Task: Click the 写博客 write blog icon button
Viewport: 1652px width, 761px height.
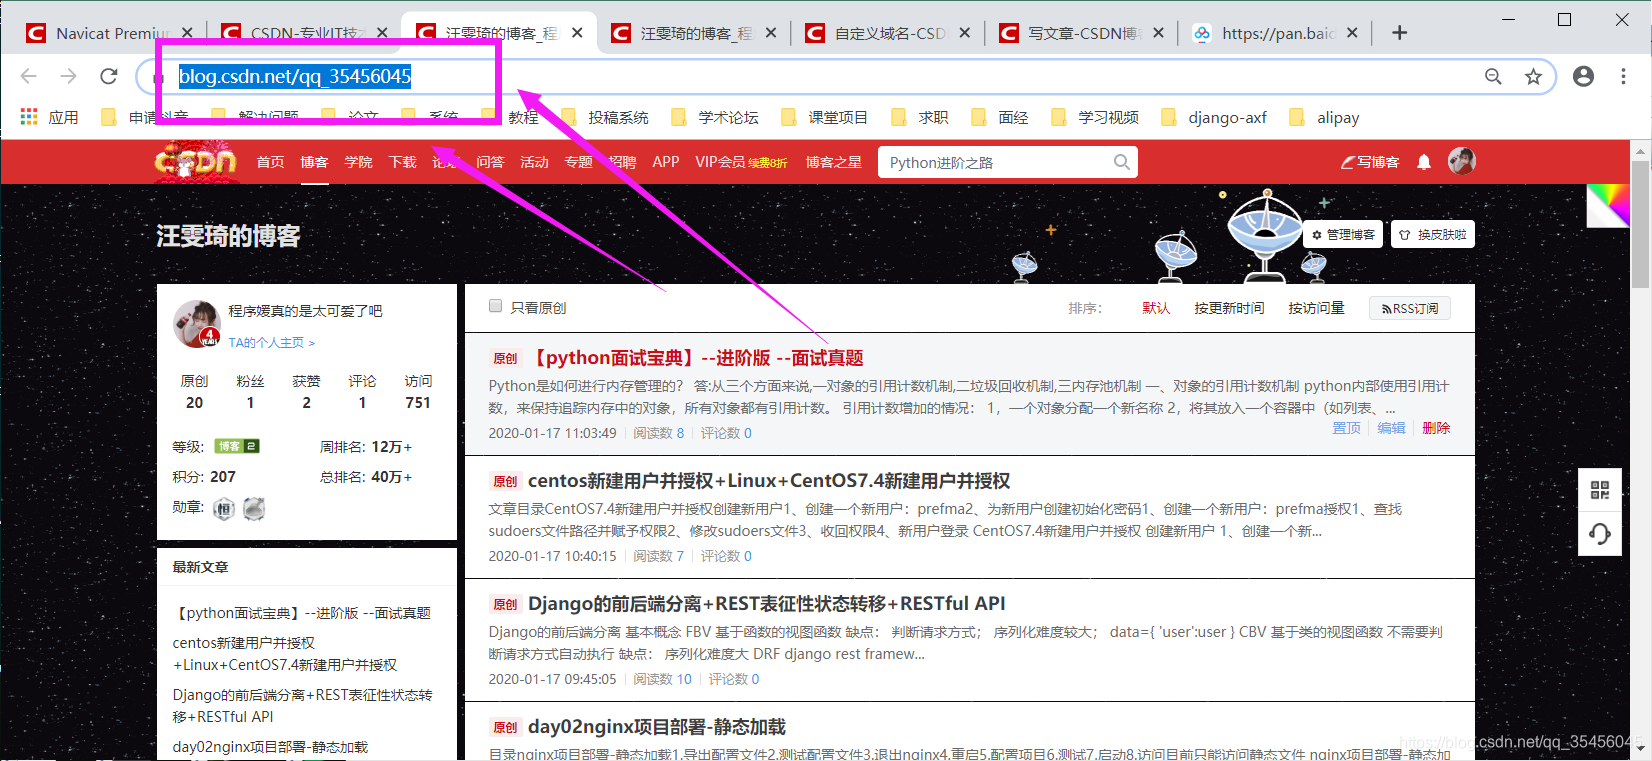Action: tap(1370, 162)
